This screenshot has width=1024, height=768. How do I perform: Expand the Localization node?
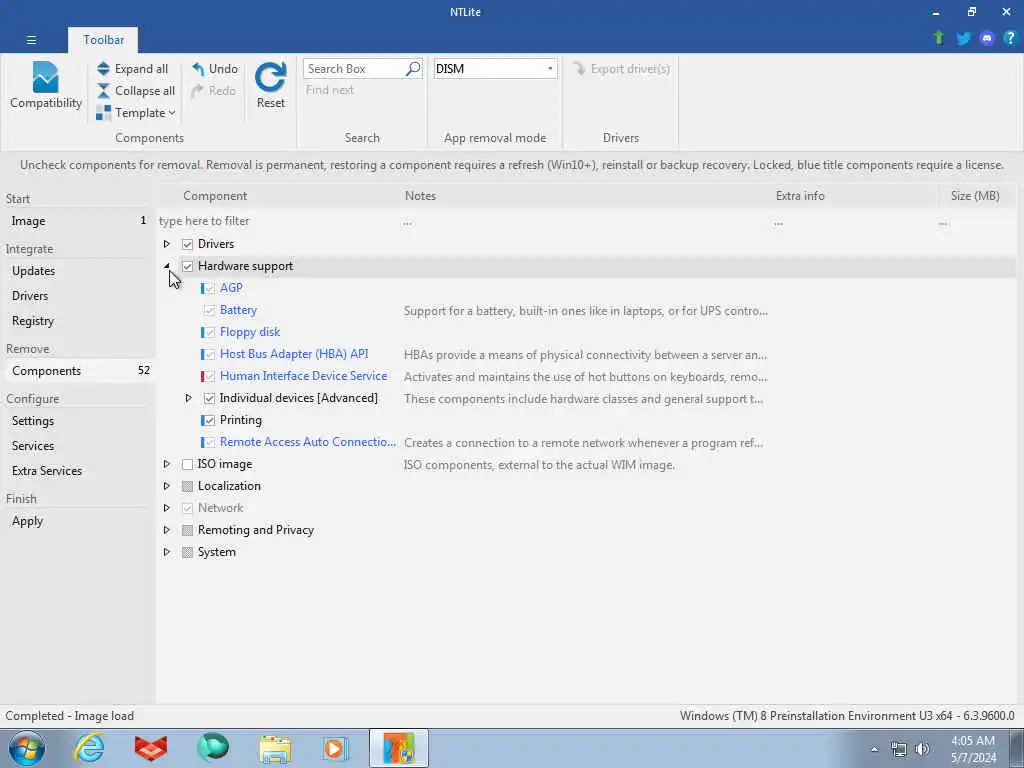tap(167, 486)
